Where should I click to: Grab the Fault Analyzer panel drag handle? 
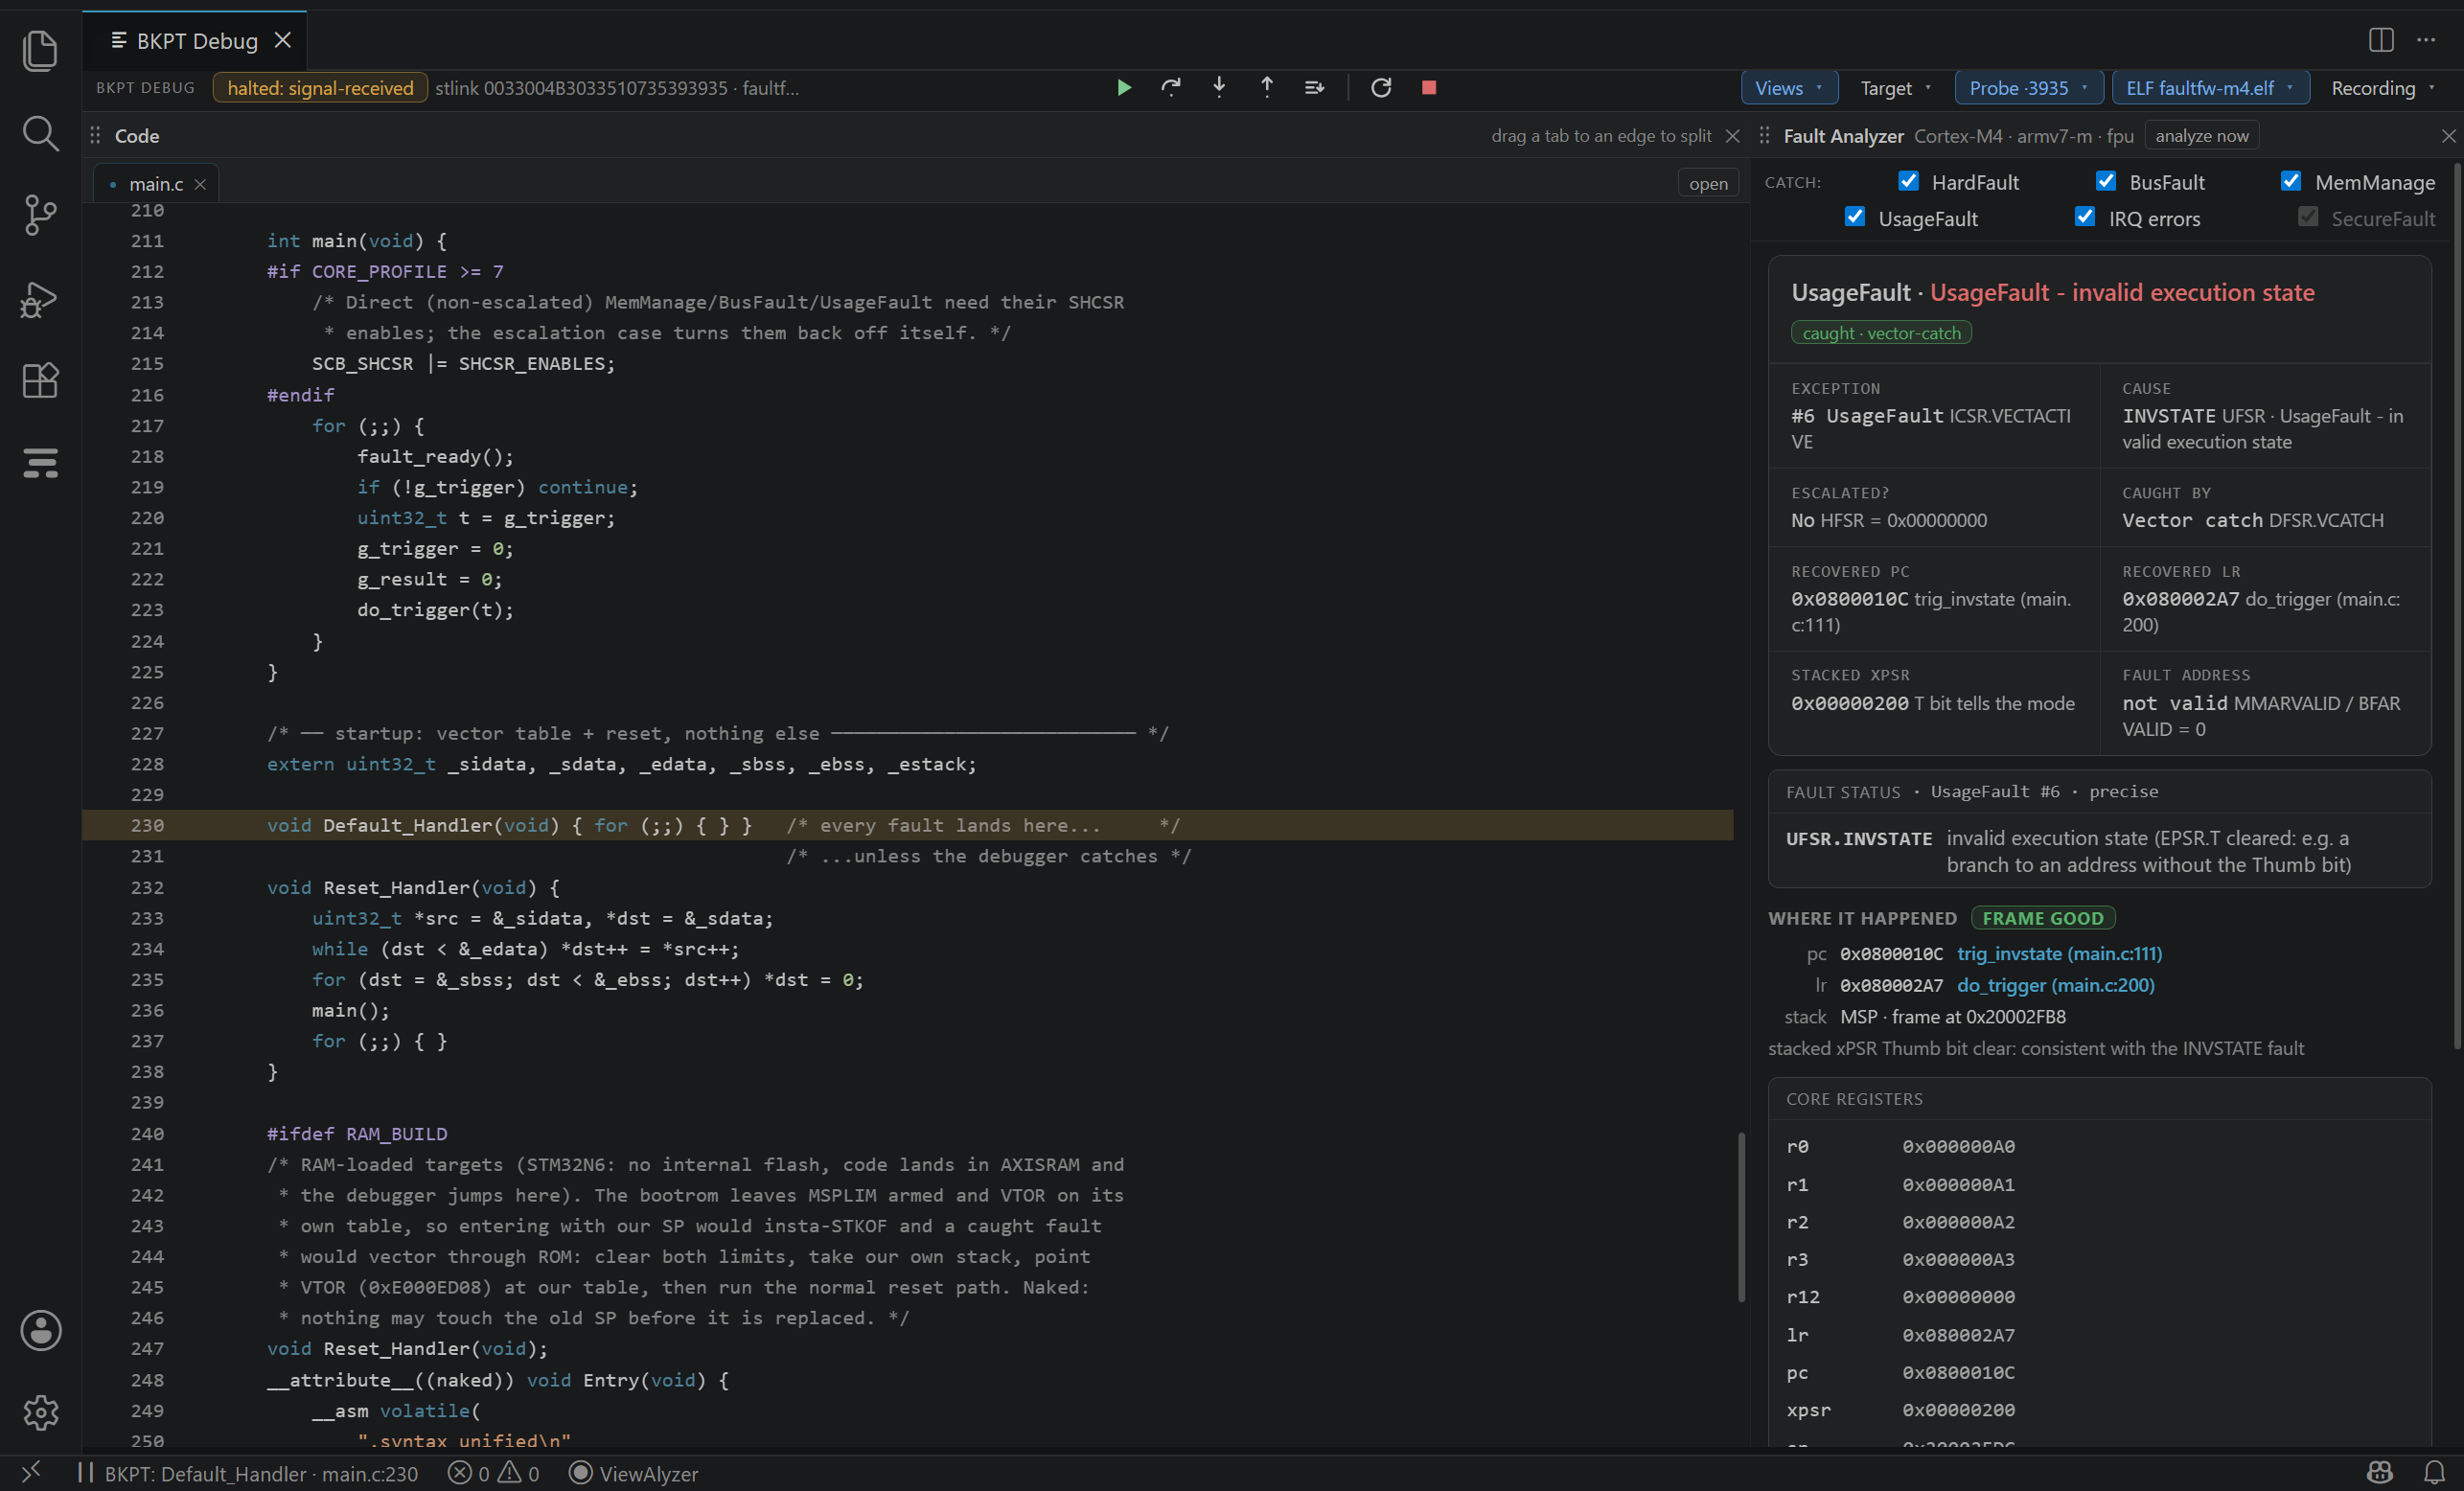click(x=1765, y=136)
